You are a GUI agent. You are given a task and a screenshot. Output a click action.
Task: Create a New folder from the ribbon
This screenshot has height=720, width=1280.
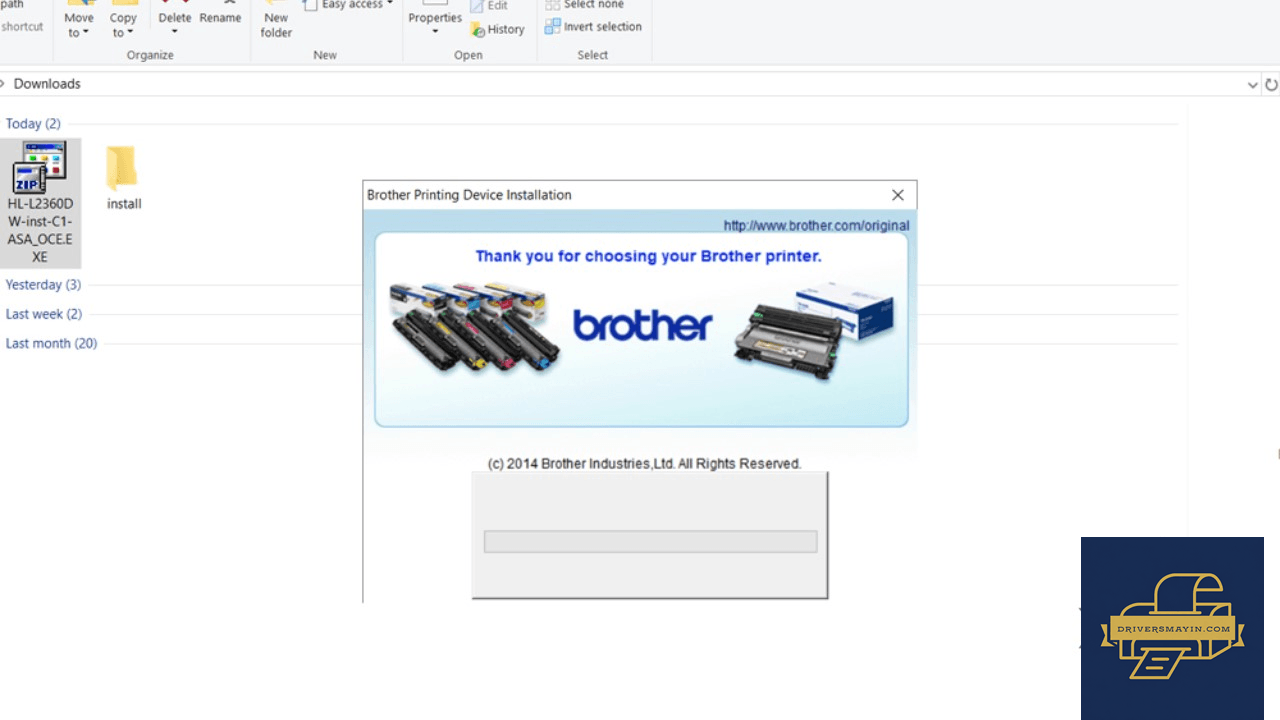(x=276, y=22)
